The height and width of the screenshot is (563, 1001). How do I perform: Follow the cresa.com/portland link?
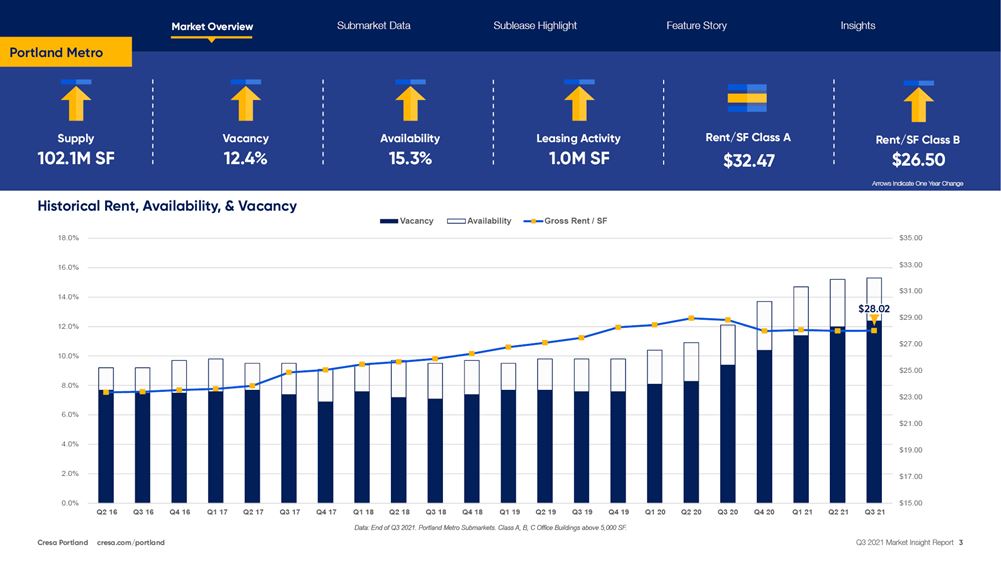131,543
